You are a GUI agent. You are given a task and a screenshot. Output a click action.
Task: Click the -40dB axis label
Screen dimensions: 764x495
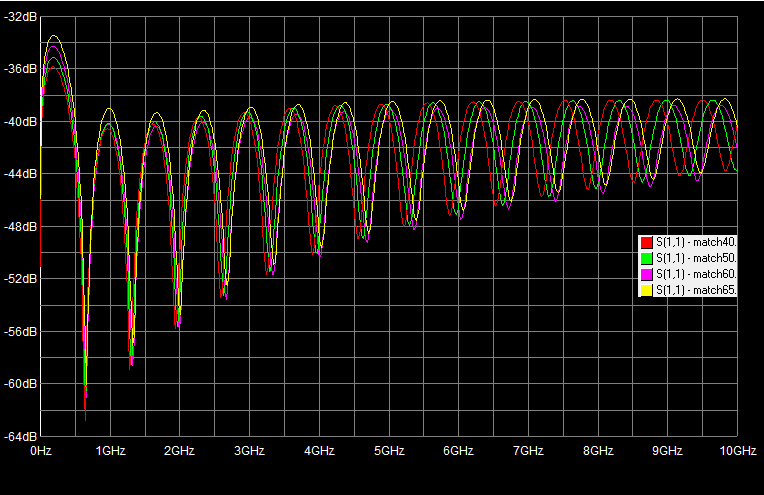pyautogui.click(x=20, y=121)
